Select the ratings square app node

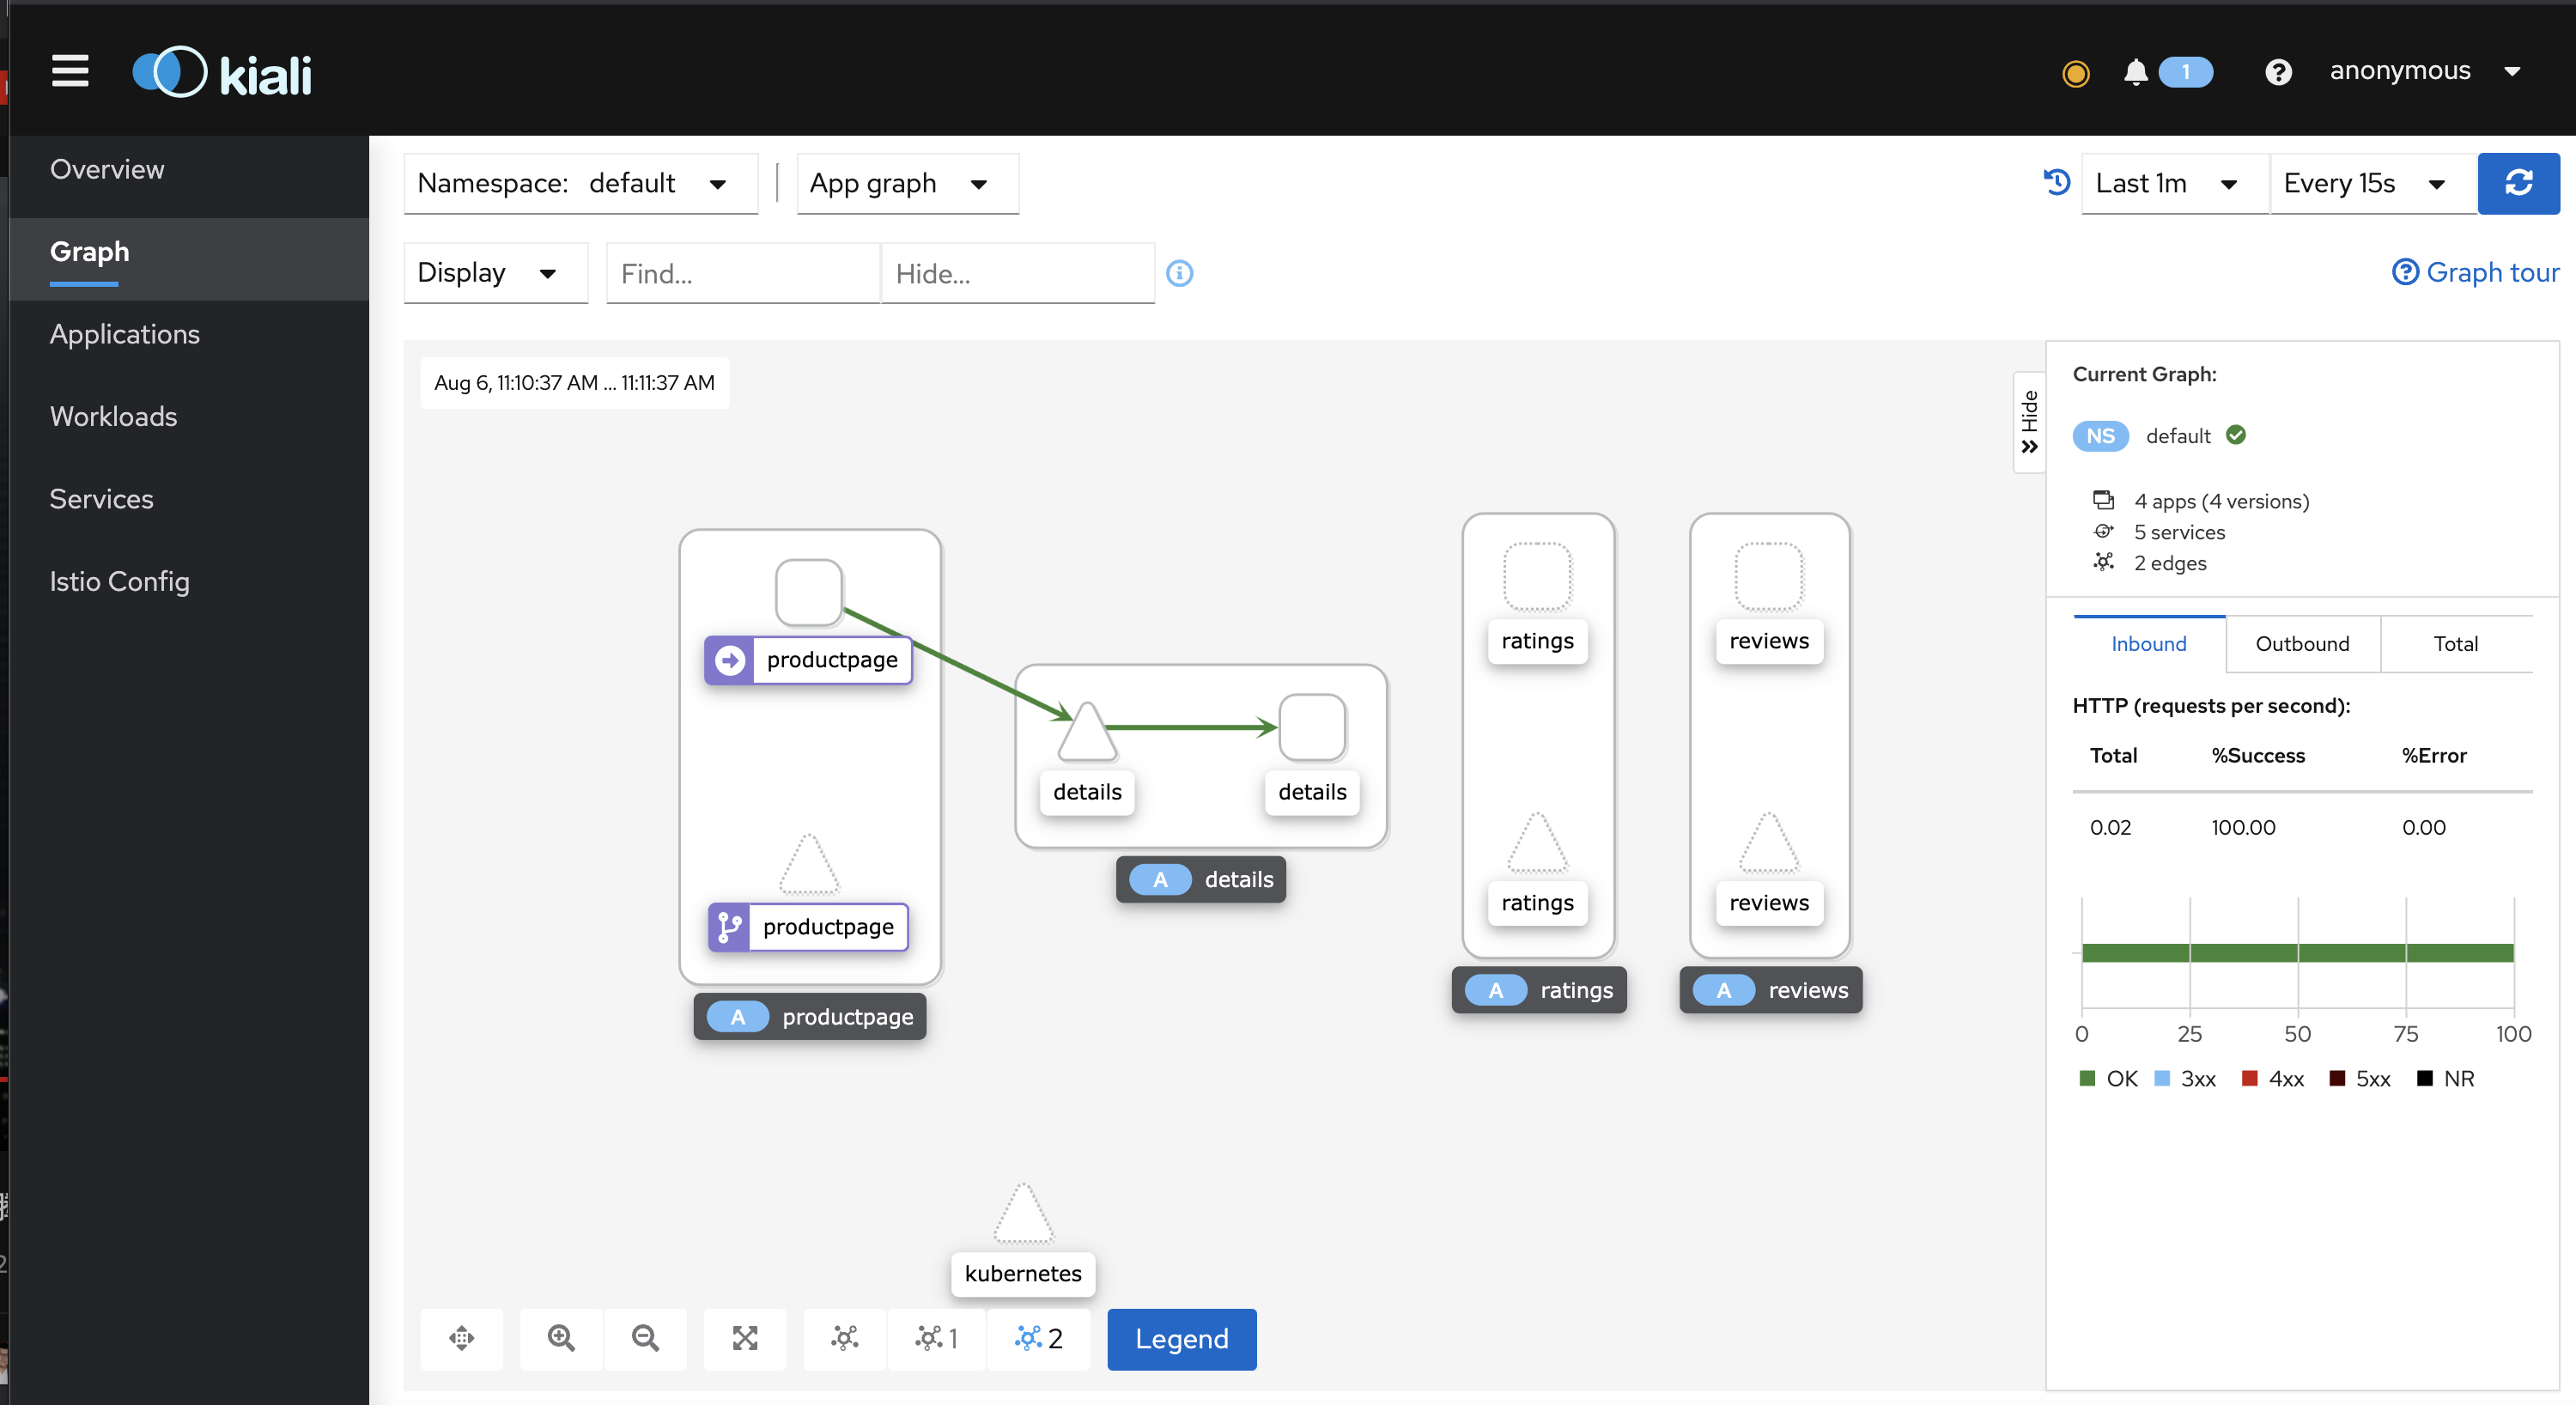coord(1538,577)
